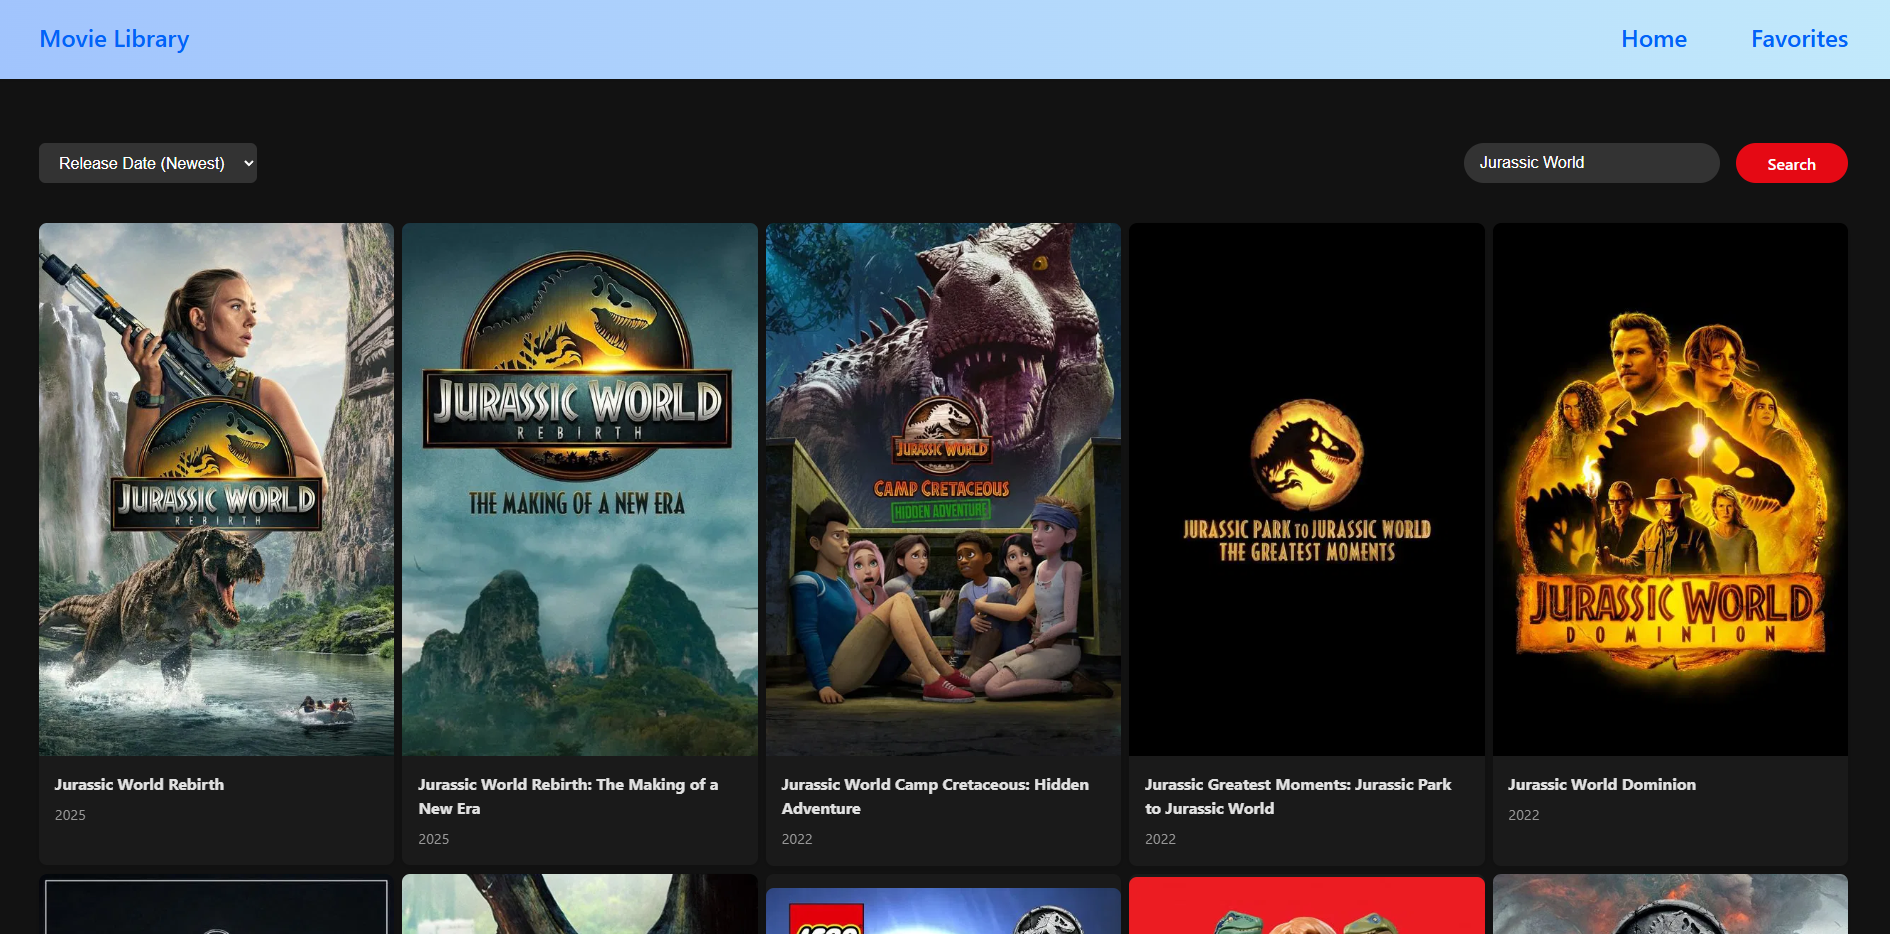The width and height of the screenshot is (1890, 934).
Task: Open the Jurassic World Rebirth poster
Action: (216, 489)
